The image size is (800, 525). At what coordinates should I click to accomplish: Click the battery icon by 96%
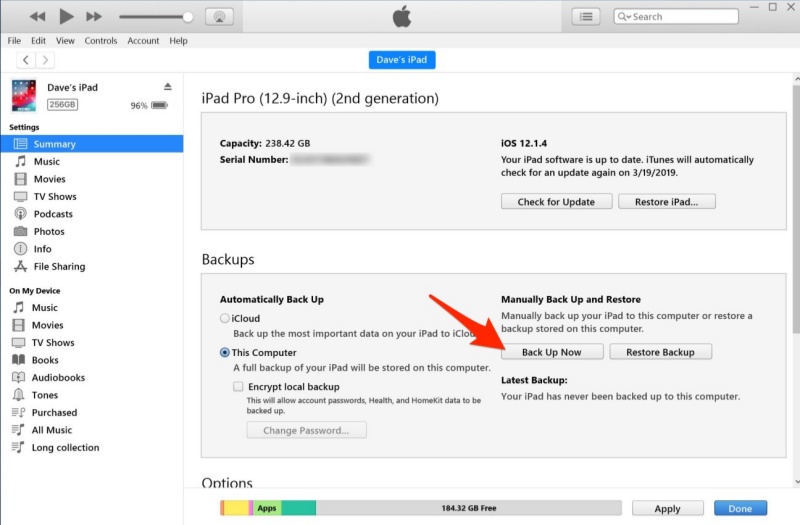pyautogui.click(x=159, y=105)
